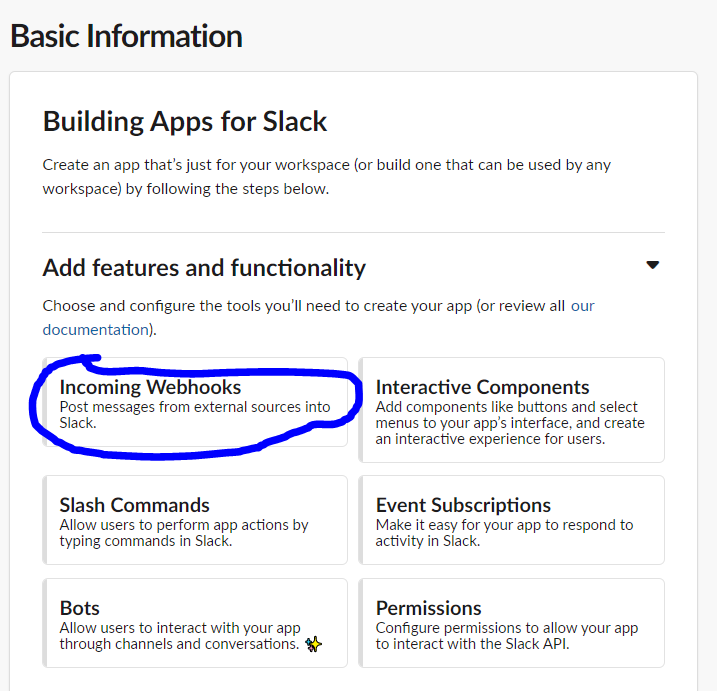Click the sparkle emoji beside Bots description
717x691 pixels.
pyautogui.click(x=314, y=644)
